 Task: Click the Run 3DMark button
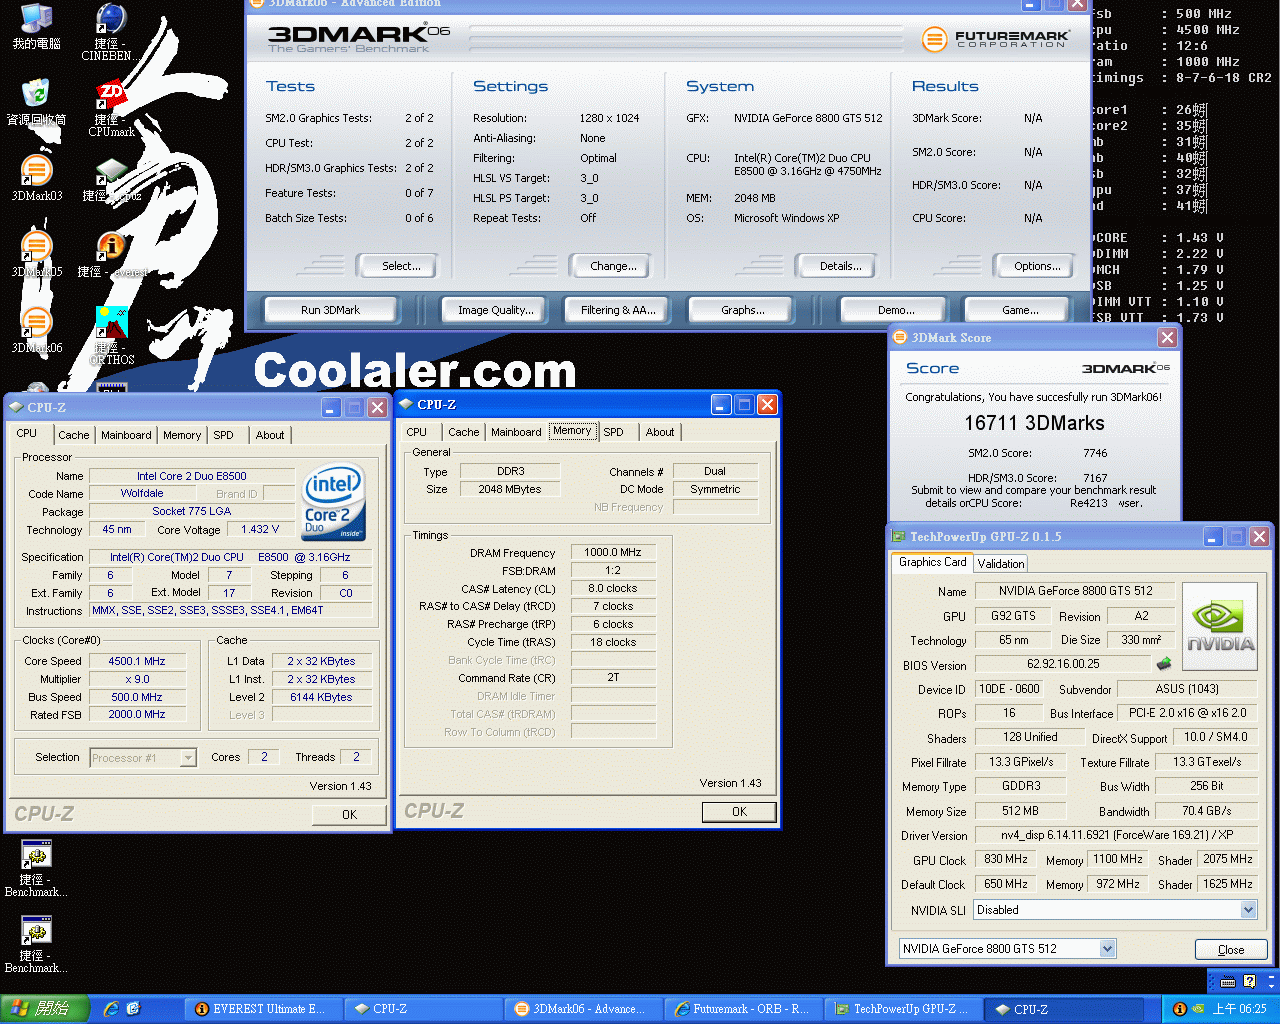click(x=331, y=310)
